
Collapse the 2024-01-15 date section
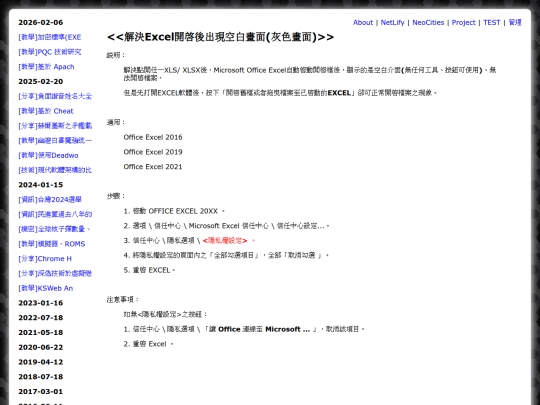(x=41, y=185)
